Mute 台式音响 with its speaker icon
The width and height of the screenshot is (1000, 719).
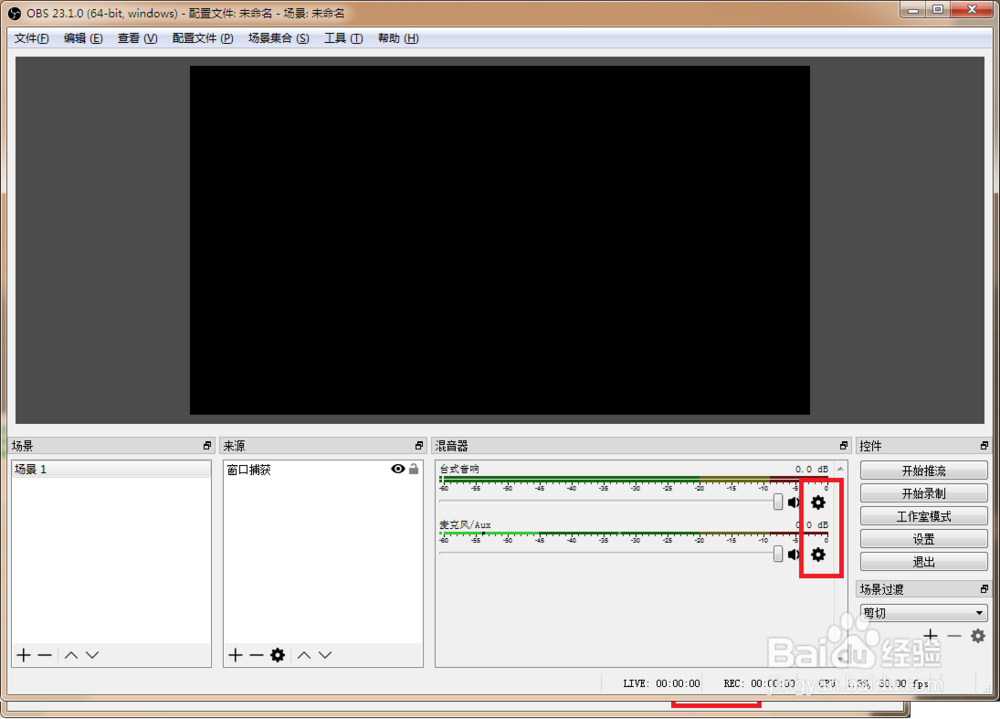794,502
